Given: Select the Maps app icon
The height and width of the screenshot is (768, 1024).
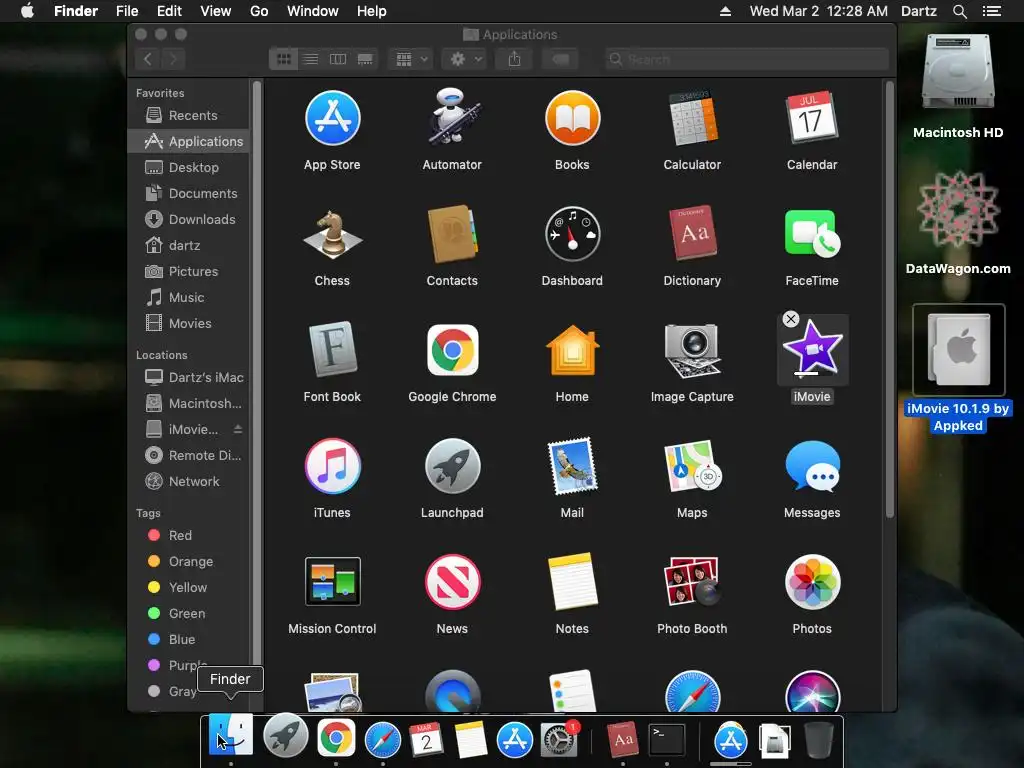Looking at the screenshot, I should pyautogui.click(x=692, y=466).
